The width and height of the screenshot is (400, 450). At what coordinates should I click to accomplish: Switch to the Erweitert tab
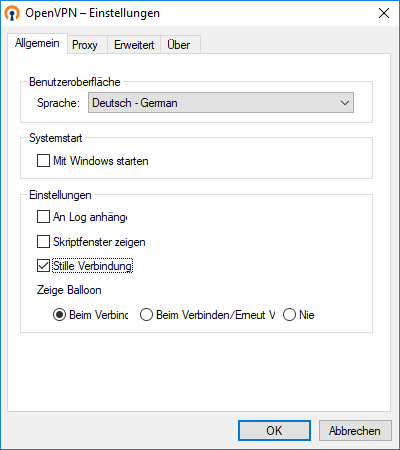[x=134, y=45]
